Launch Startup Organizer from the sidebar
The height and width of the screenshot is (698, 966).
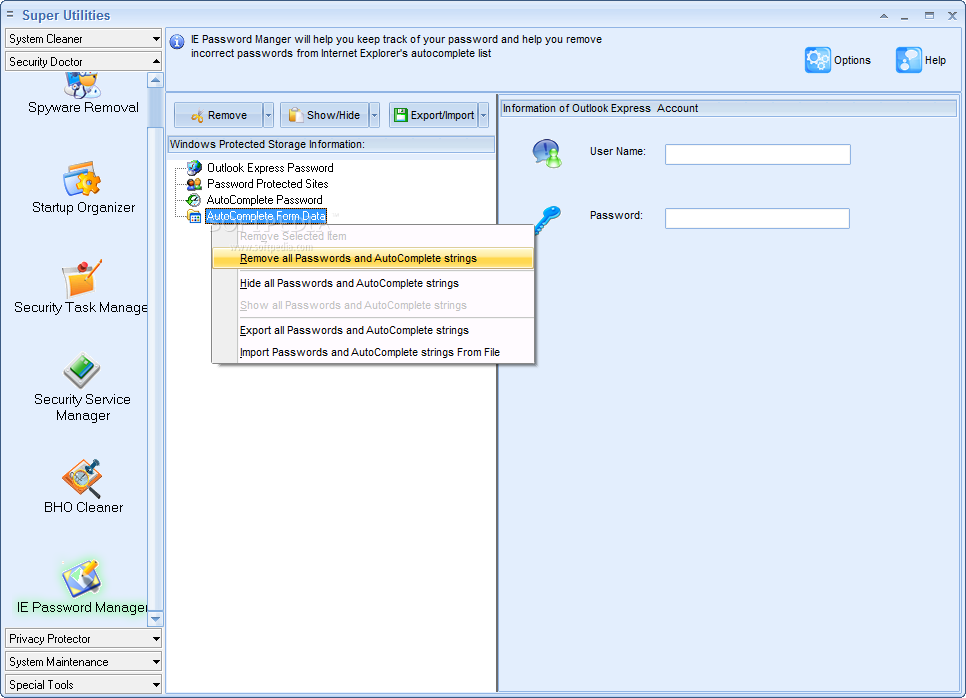point(82,179)
